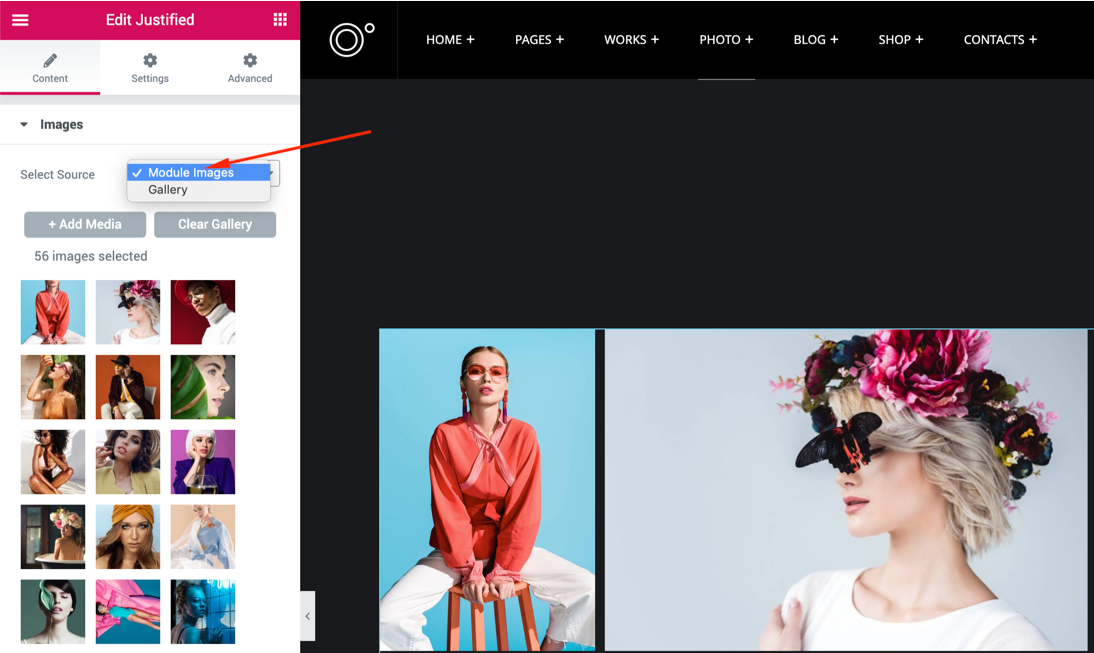
Task: Select the figure lying on pink thumbnail
Action: click(x=128, y=611)
